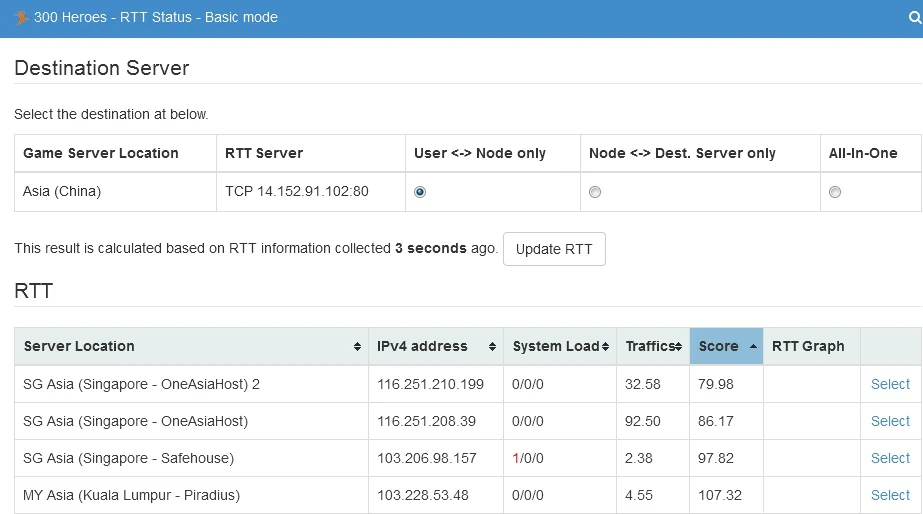Sort by IPv4 address column header
Image resolution: width=923 pixels, height=514 pixels.
pyautogui.click(x=422, y=346)
